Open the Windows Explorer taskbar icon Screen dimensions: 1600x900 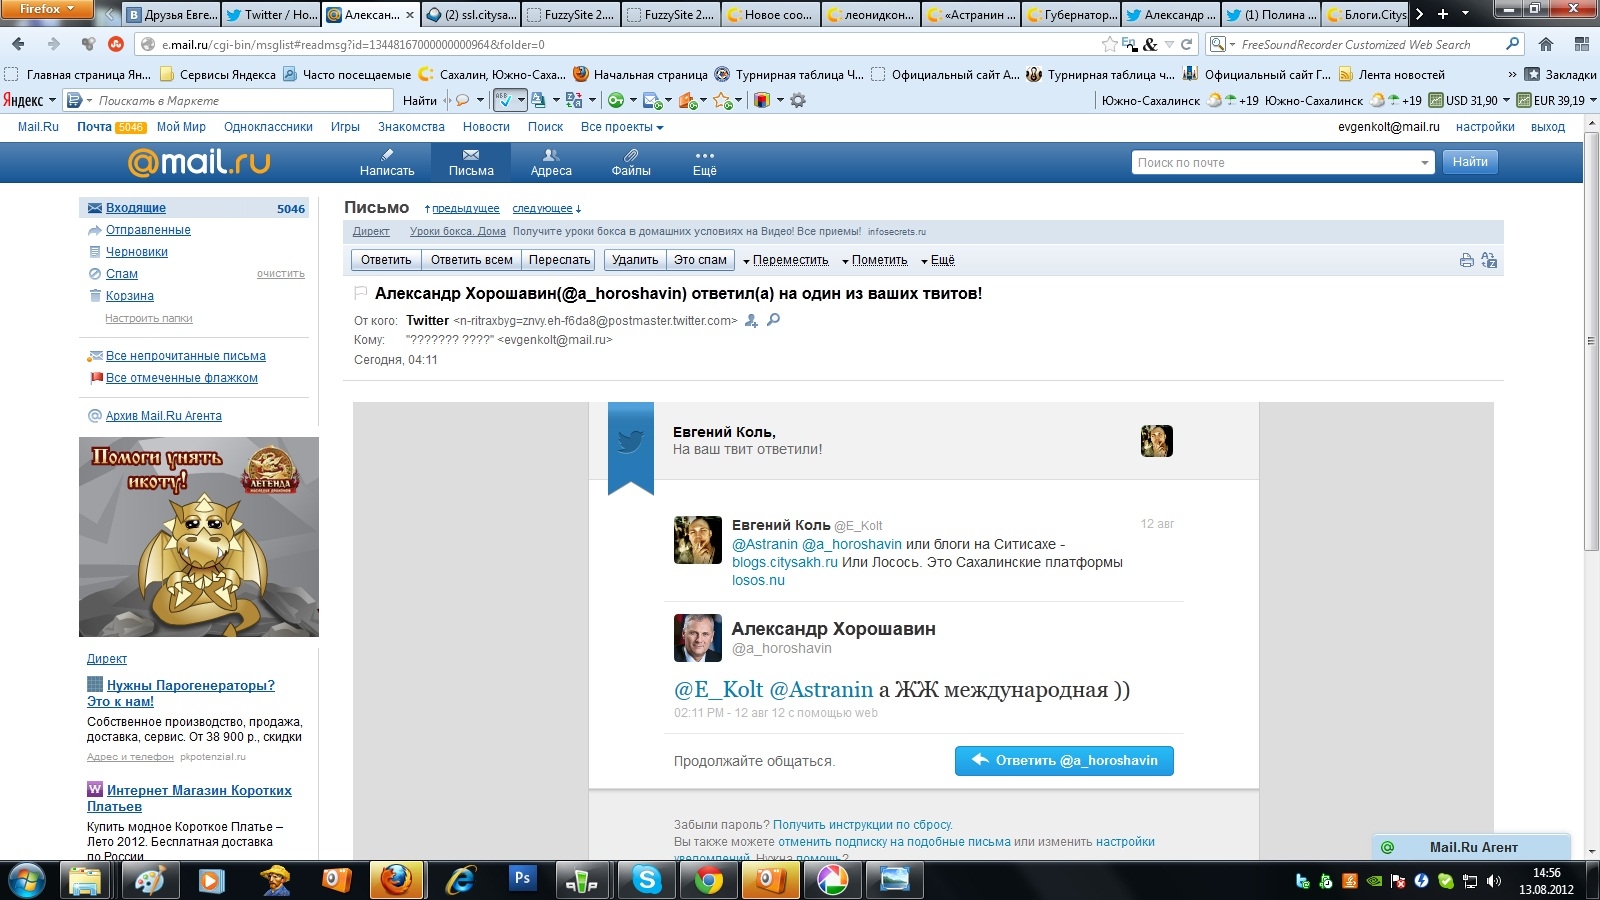pos(85,880)
